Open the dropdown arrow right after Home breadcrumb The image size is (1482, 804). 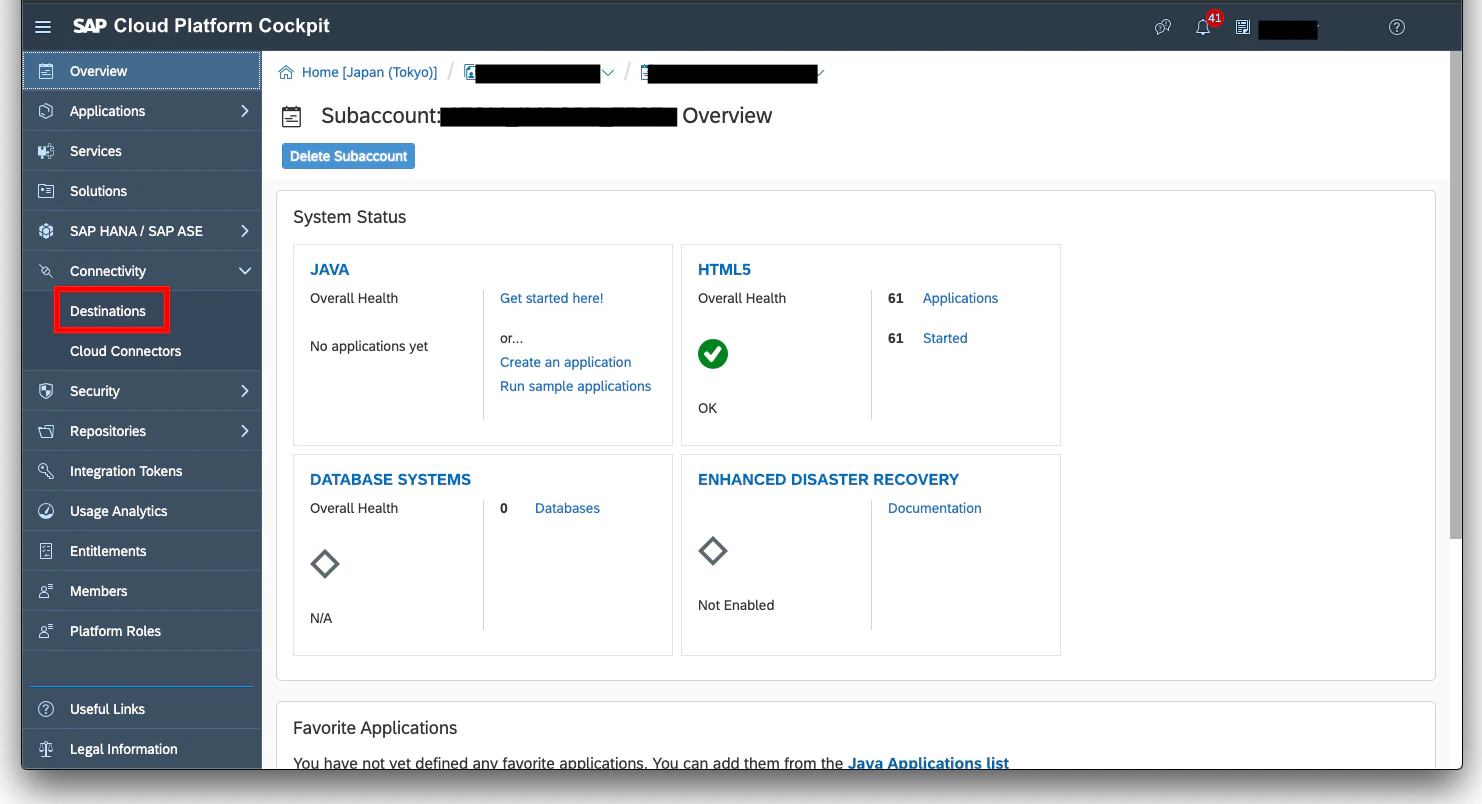click(x=608, y=73)
